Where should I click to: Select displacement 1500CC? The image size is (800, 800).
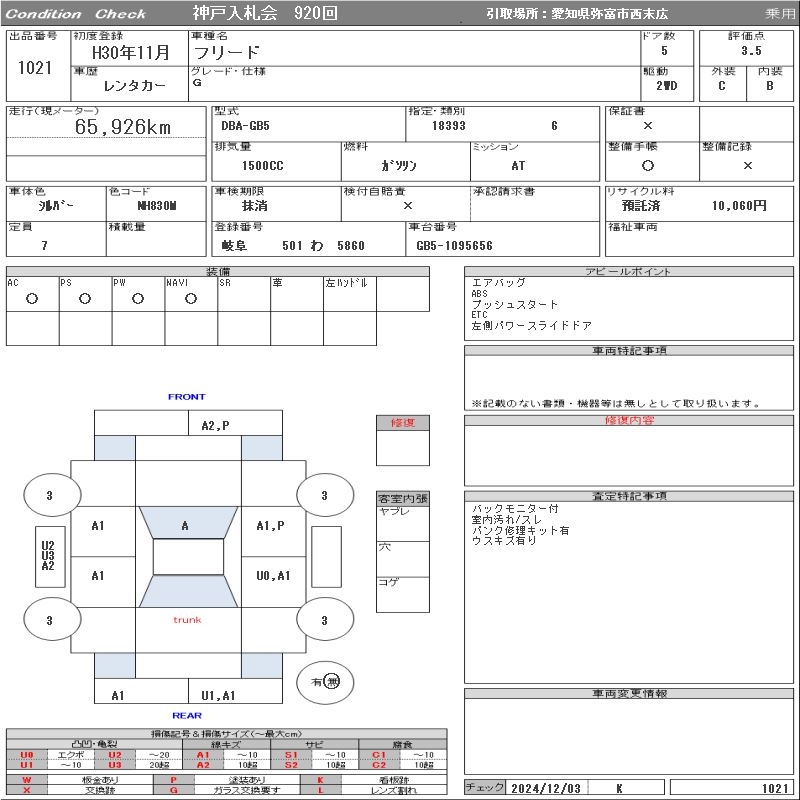[x=262, y=166]
